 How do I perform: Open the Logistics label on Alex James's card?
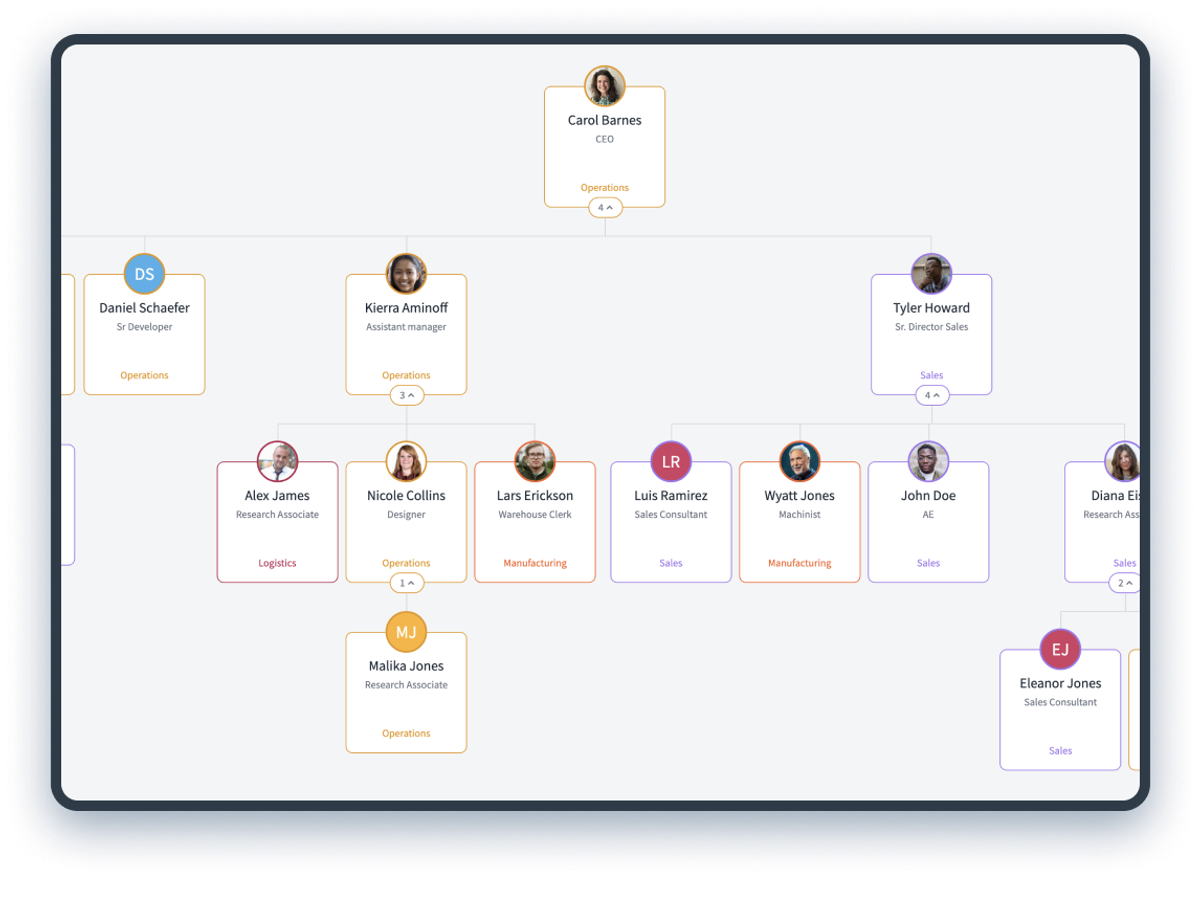click(277, 563)
